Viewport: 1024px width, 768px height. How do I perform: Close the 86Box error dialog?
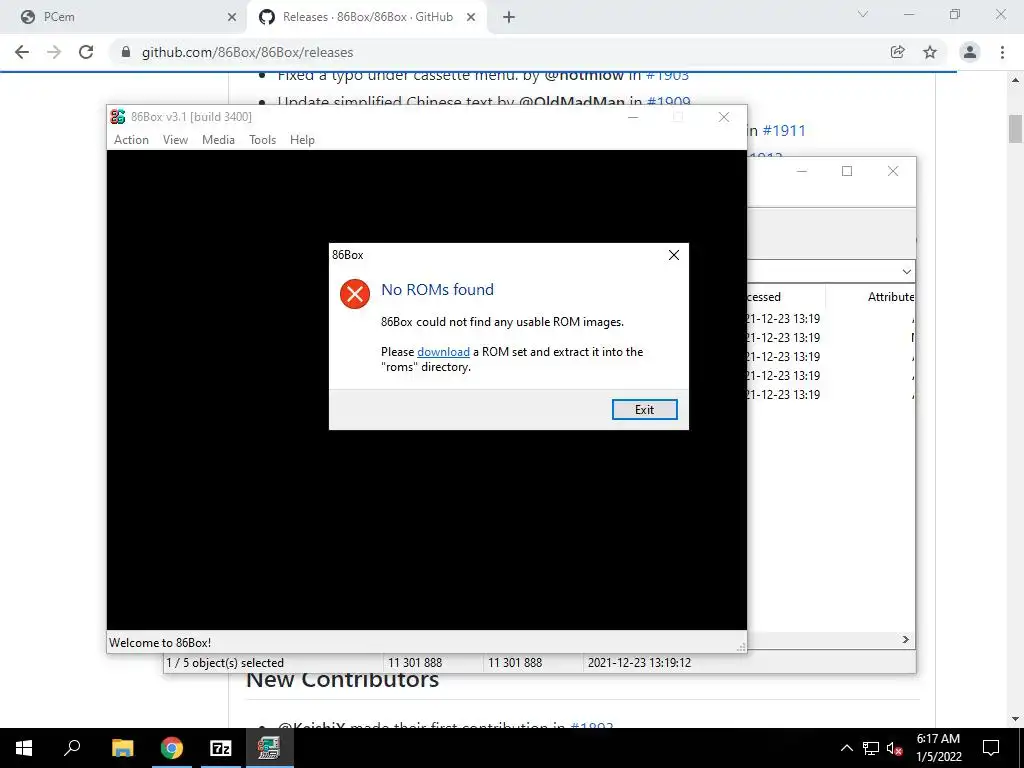coord(673,255)
